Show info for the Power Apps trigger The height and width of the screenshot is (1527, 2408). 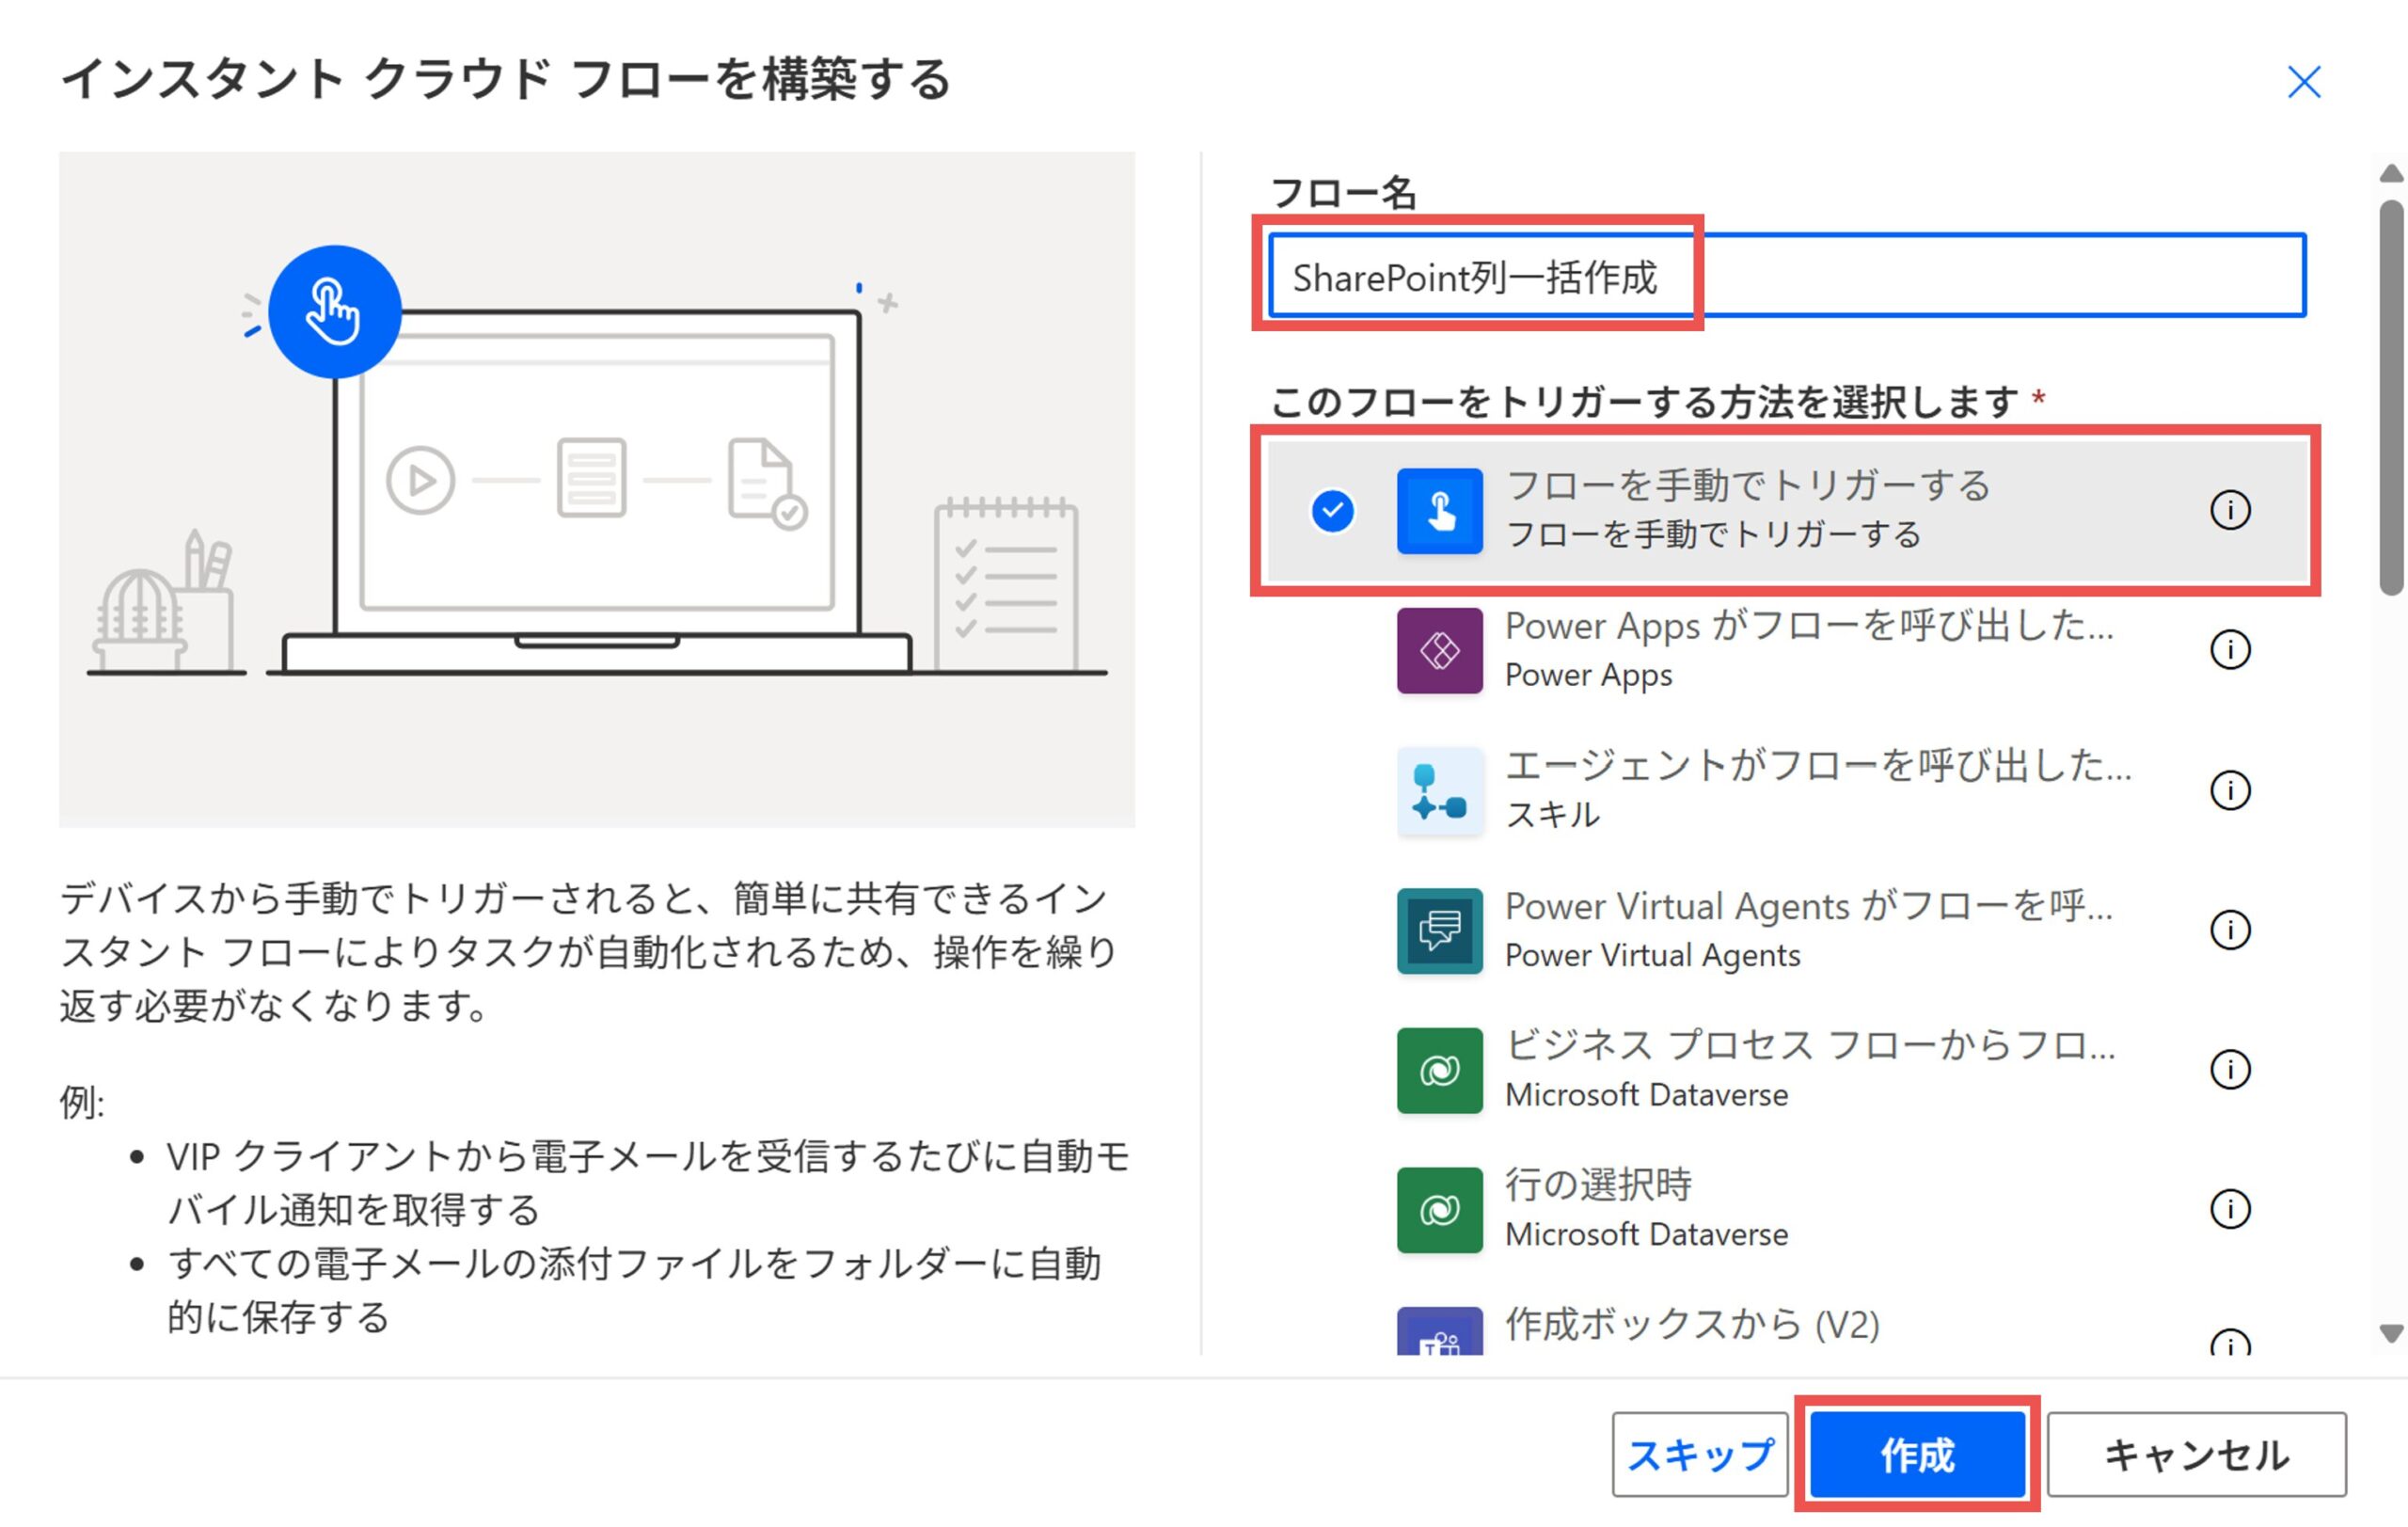(2229, 650)
